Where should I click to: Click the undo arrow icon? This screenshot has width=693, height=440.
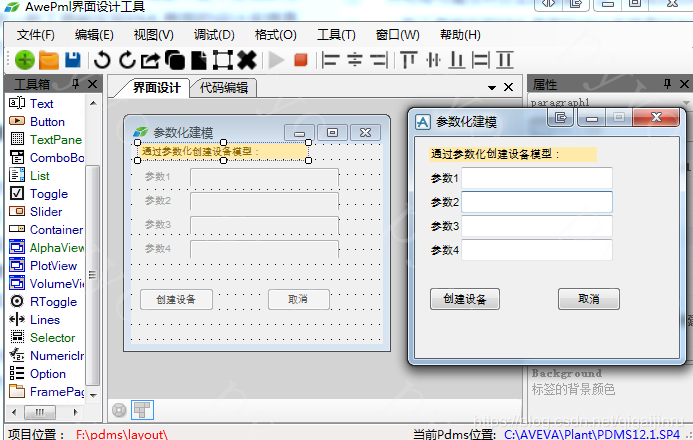click(x=102, y=60)
